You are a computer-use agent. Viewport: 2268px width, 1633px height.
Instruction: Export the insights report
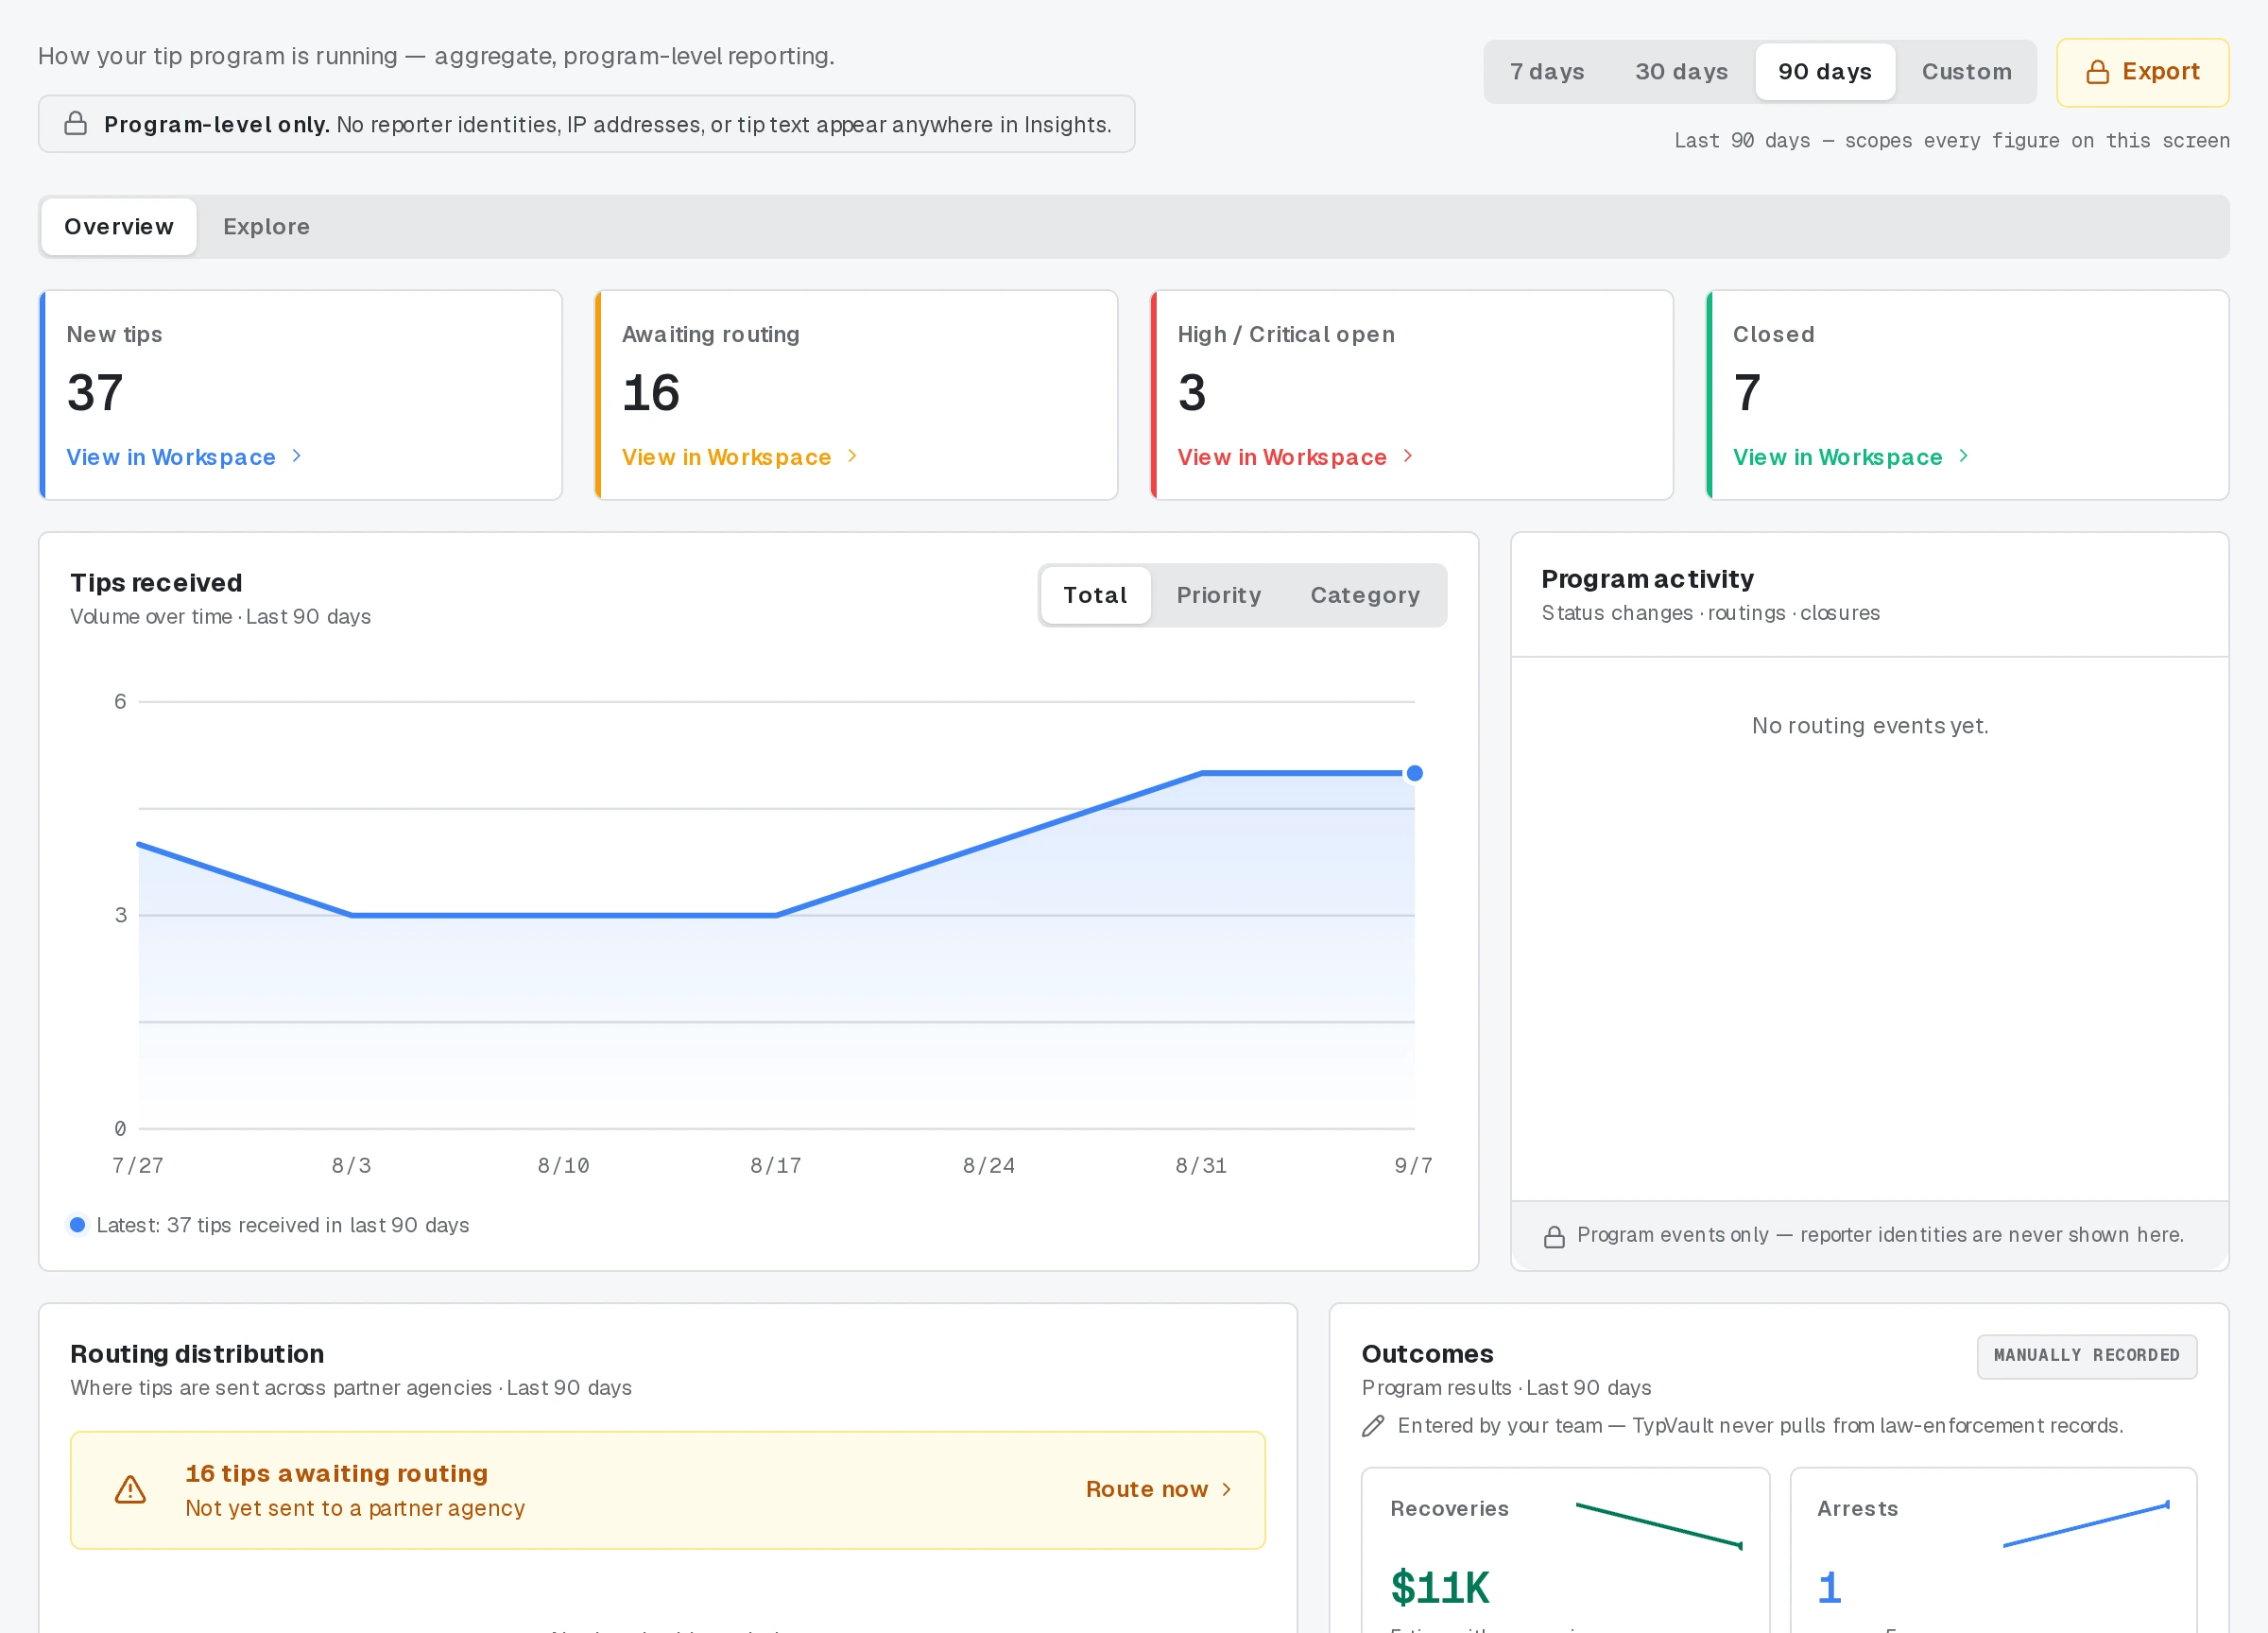(2142, 72)
